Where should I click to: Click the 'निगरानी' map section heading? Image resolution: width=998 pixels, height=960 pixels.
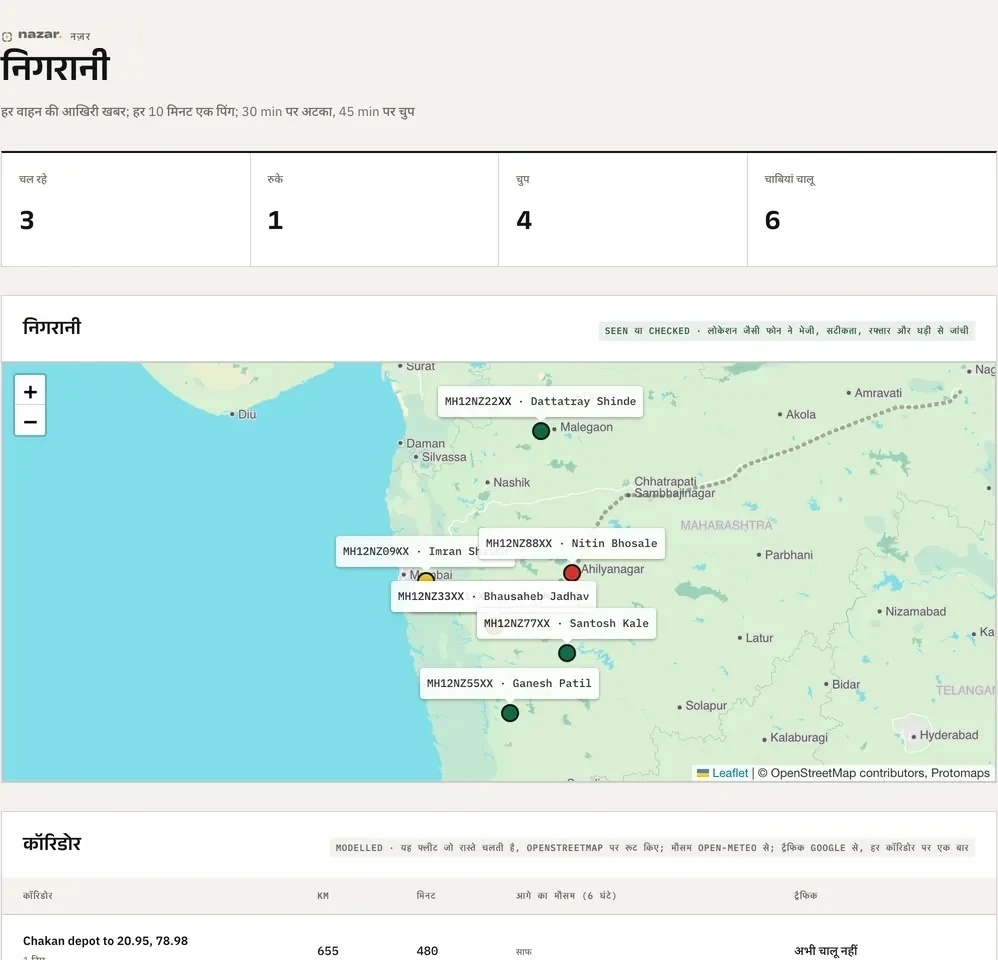(52, 327)
